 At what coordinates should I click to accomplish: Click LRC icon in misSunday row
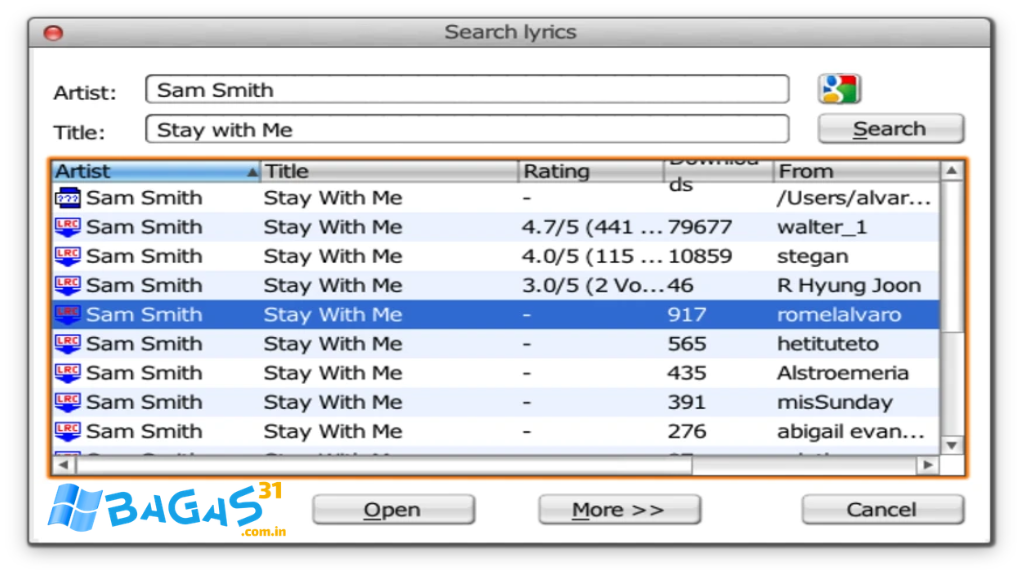[x=67, y=402]
